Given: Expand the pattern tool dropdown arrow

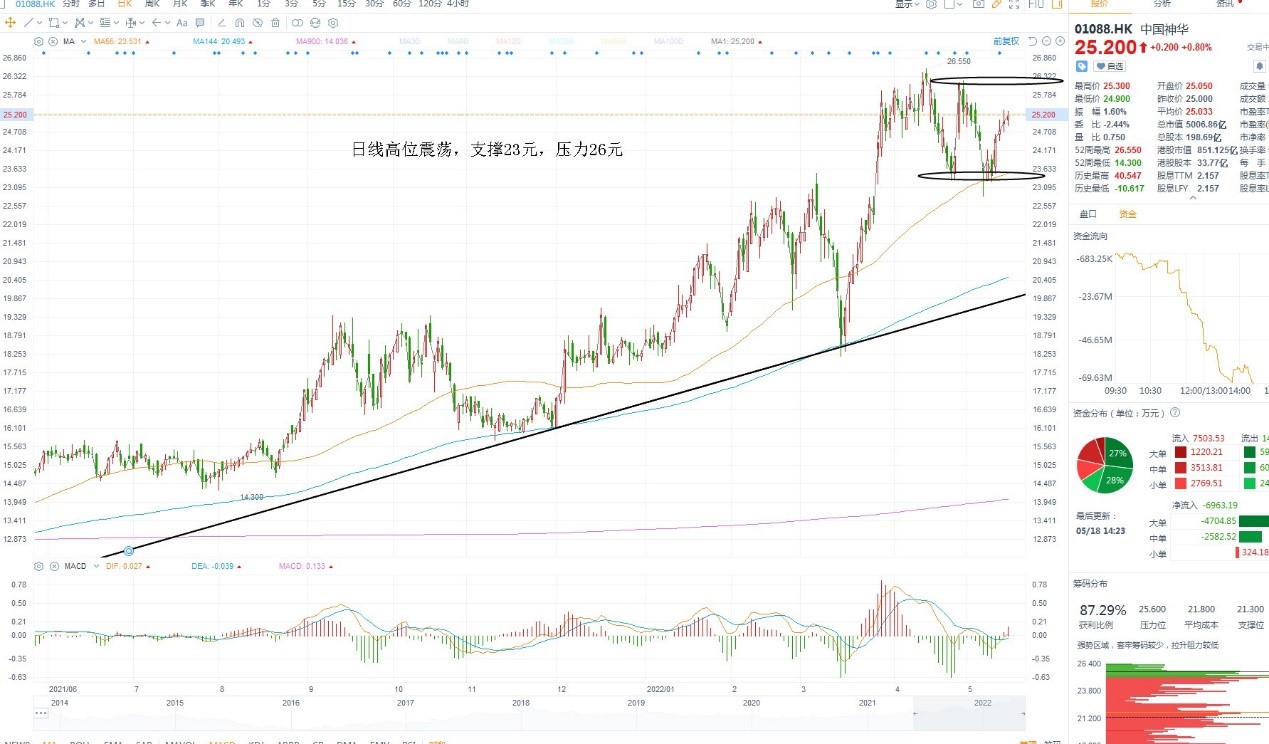Looking at the screenshot, I should [91, 22].
